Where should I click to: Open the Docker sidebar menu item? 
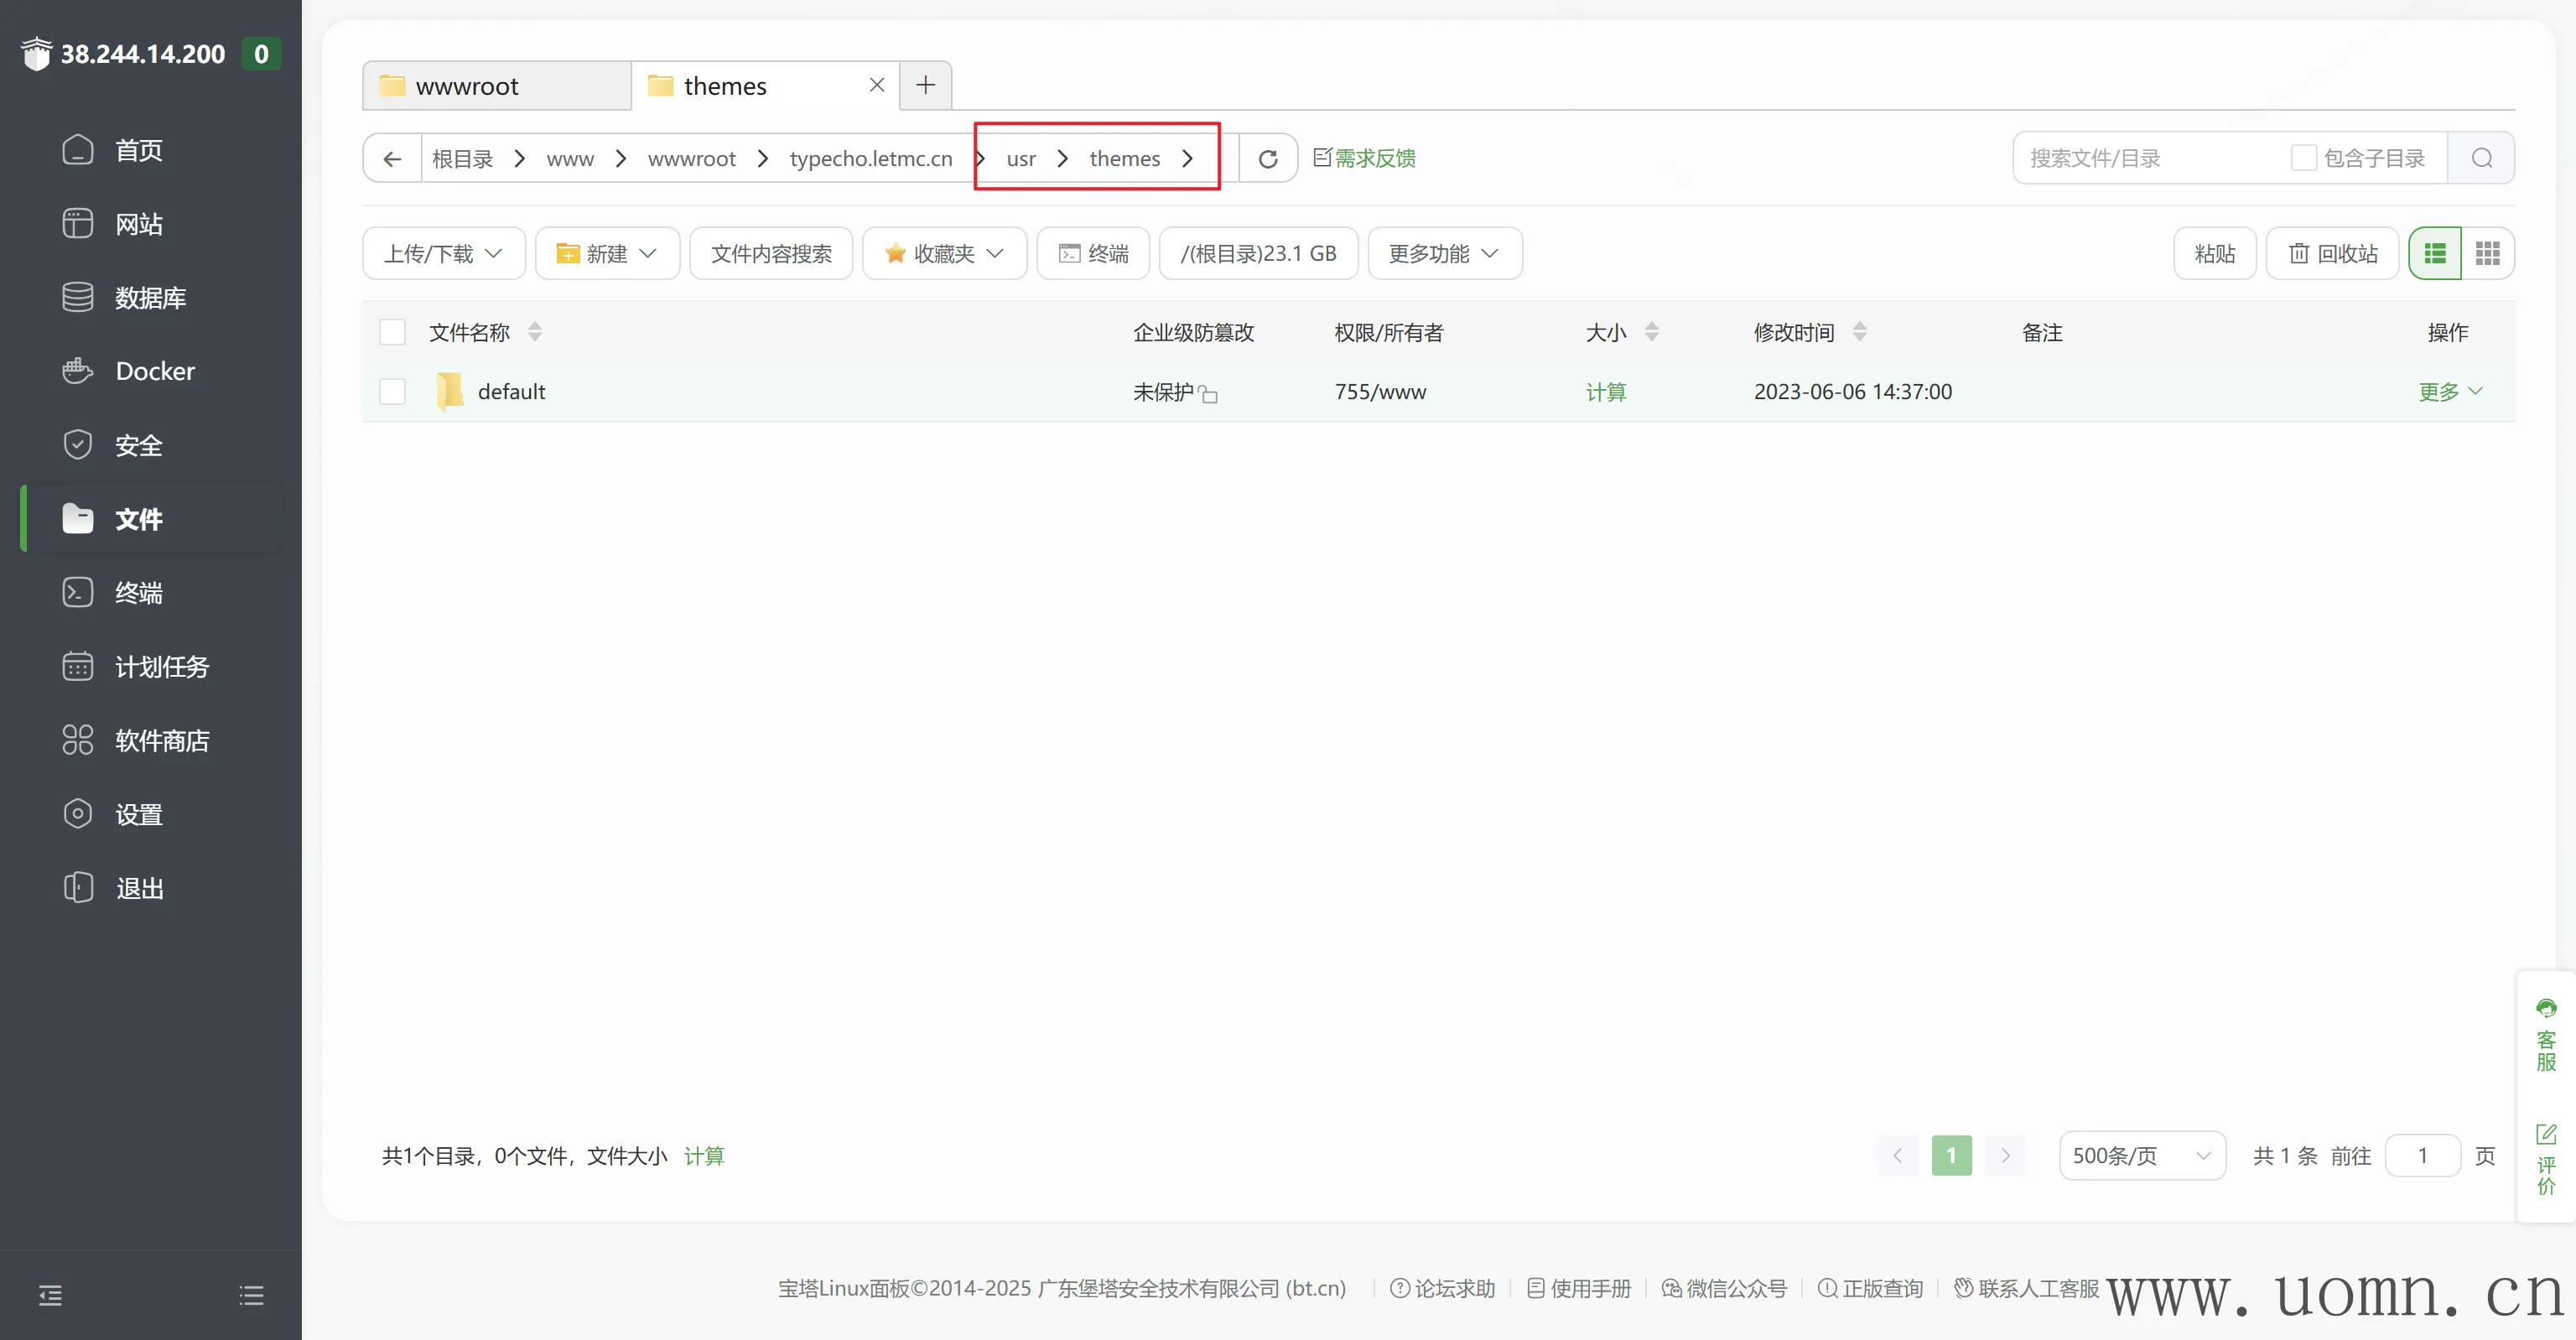[x=155, y=371]
